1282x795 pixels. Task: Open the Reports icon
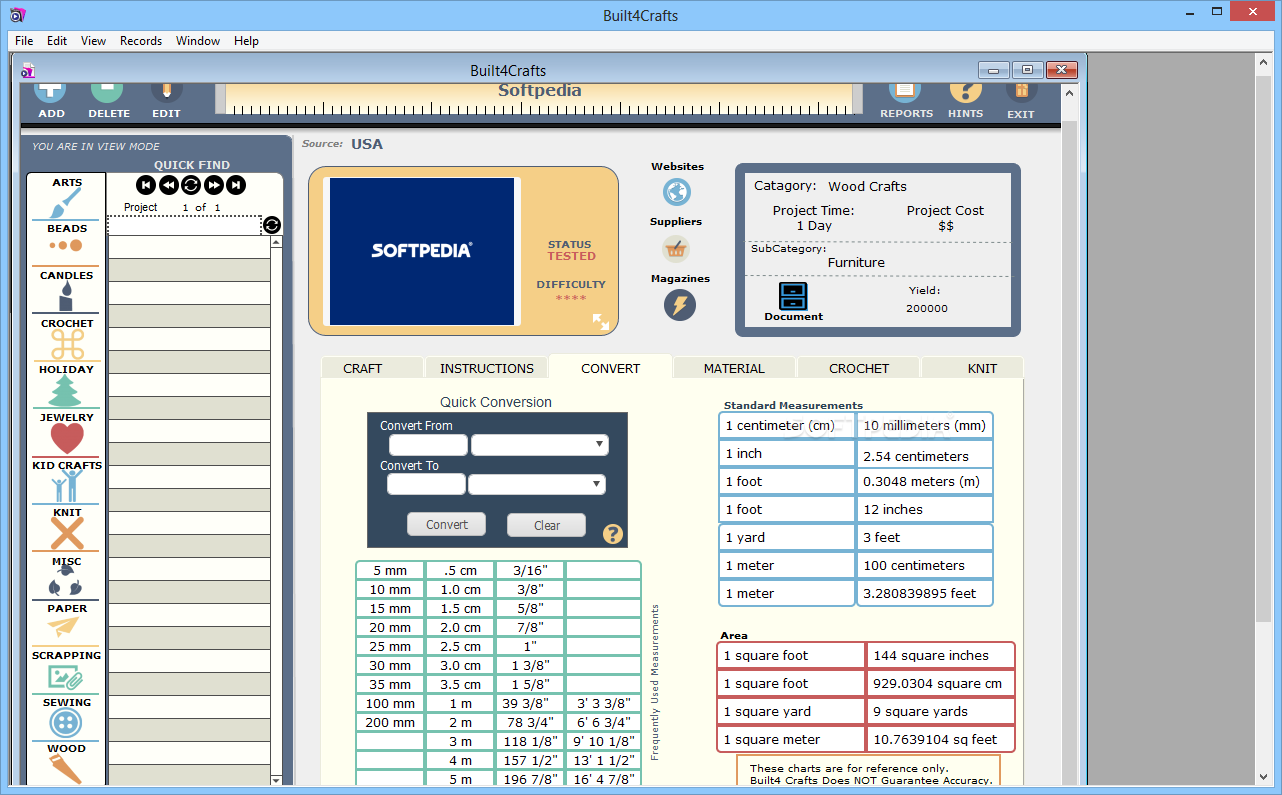(905, 92)
